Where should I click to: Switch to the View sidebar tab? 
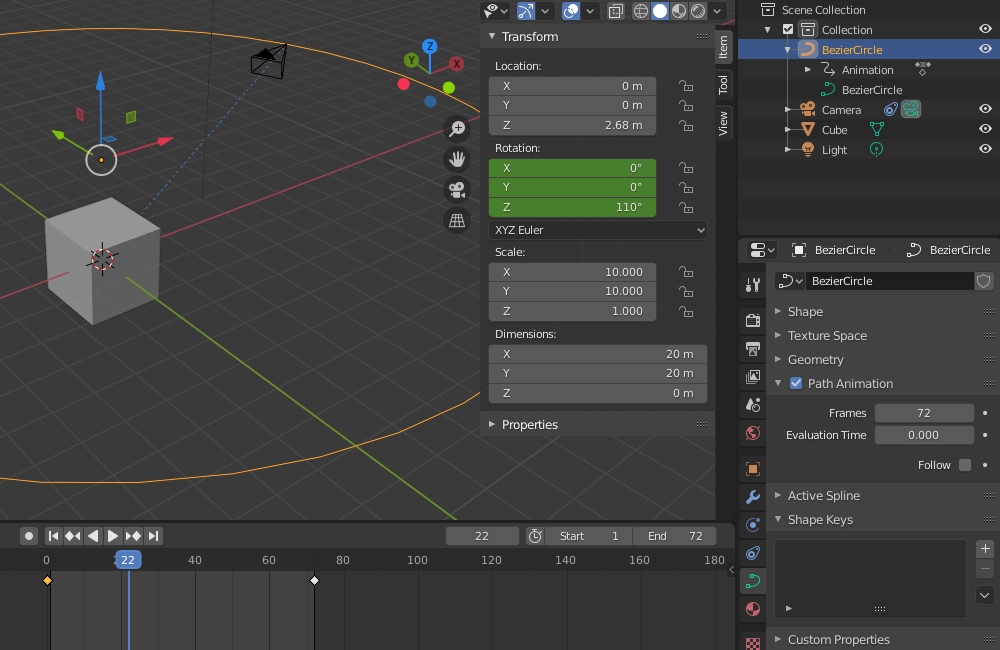point(723,122)
